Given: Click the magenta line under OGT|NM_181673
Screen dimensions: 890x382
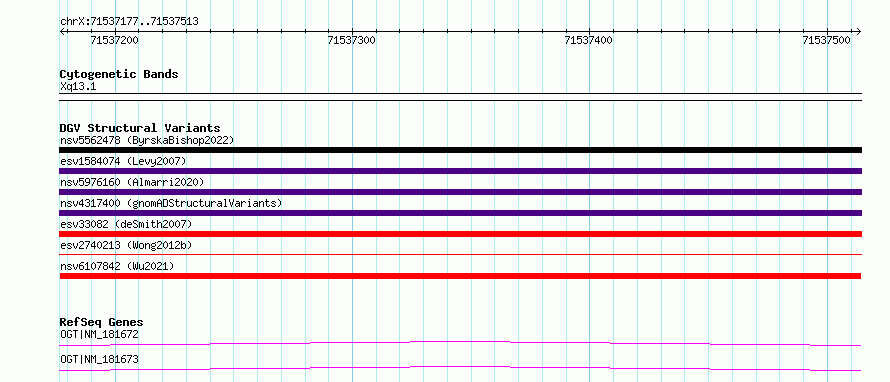Looking at the screenshot, I should 460,368.
